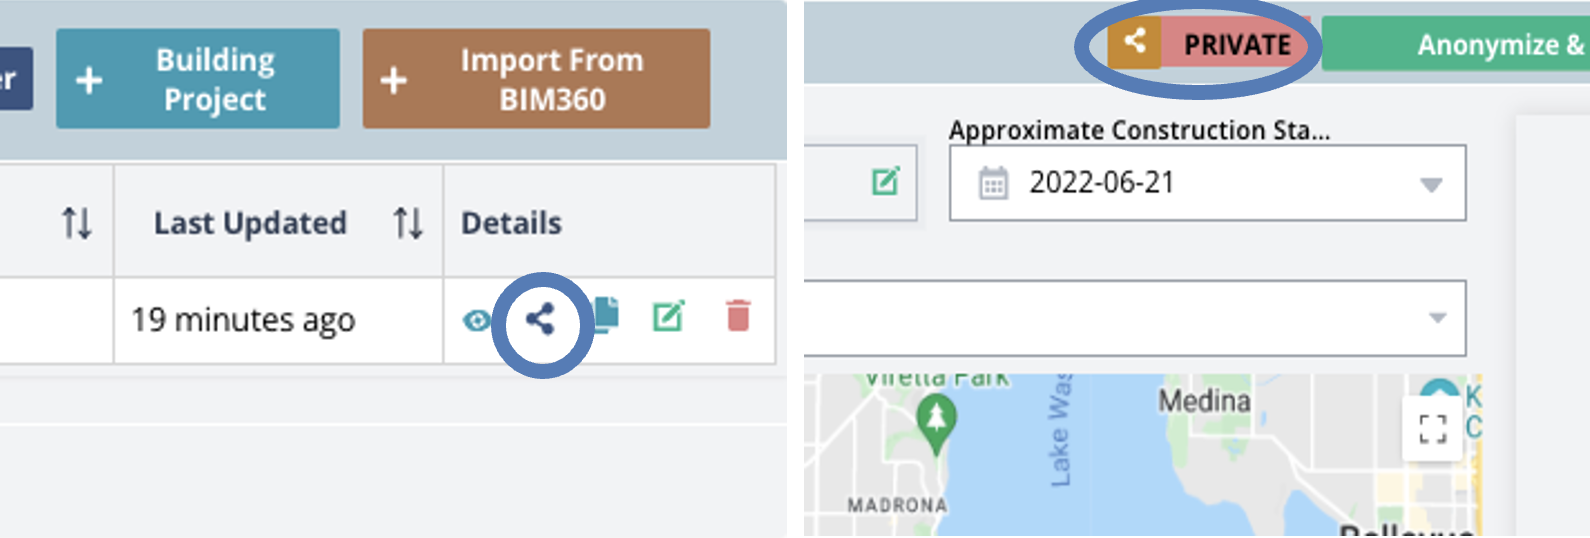Open the construction start date dropdown arrow

pyautogui.click(x=1431, y=184)
